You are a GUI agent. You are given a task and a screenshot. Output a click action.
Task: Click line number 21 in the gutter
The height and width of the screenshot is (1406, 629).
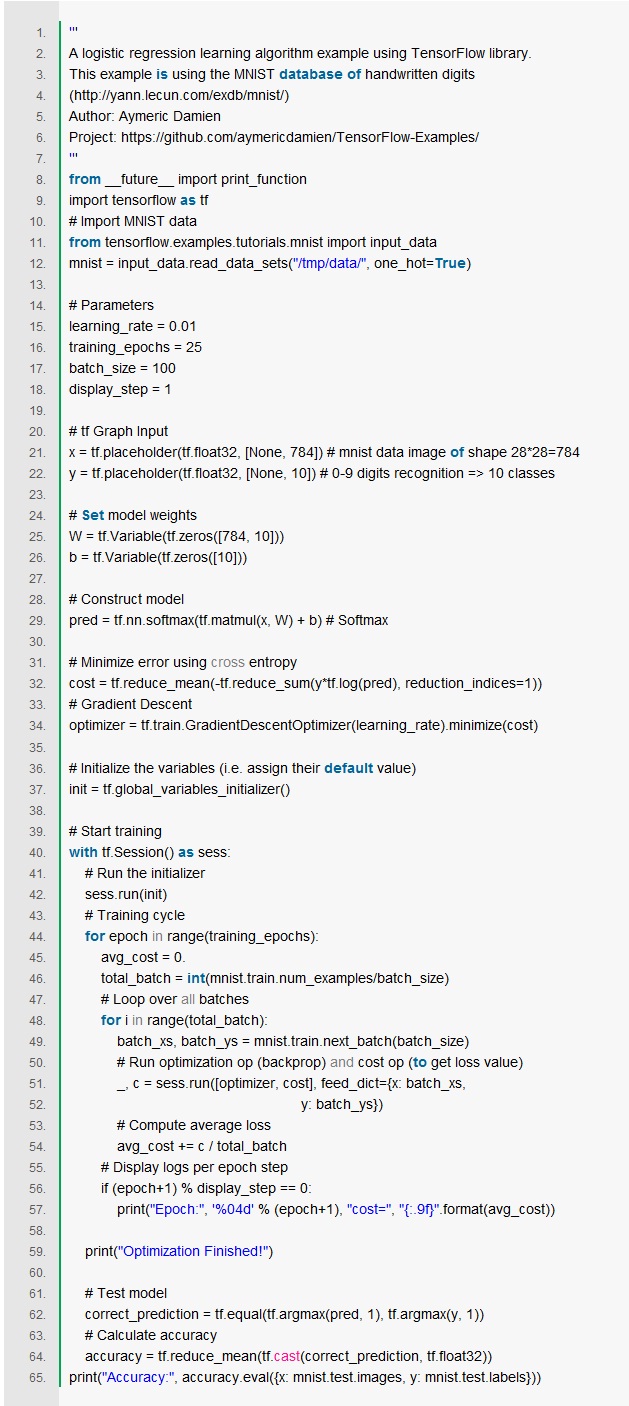point(39,452)
